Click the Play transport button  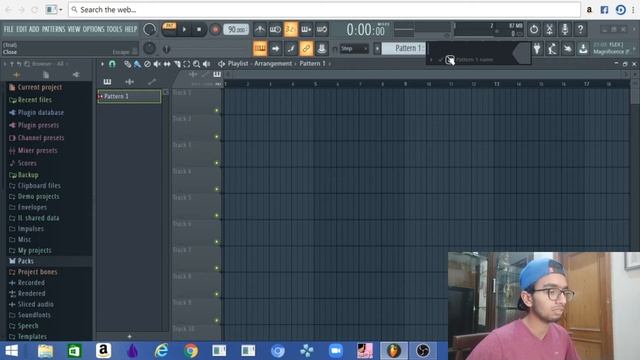[184, 29]
